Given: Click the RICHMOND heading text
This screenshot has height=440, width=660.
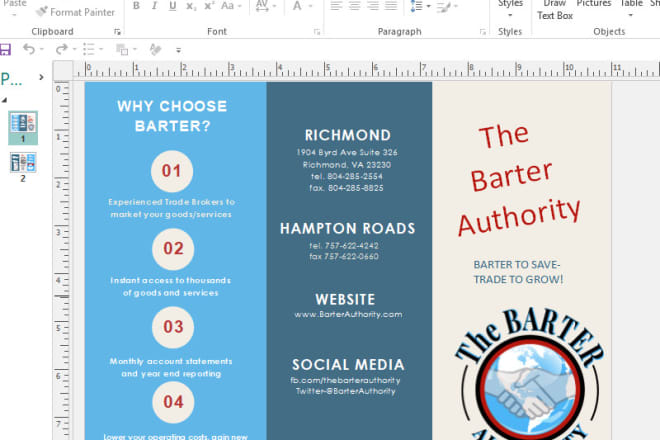Looking at the screenshot, I should tap(348, 135).
